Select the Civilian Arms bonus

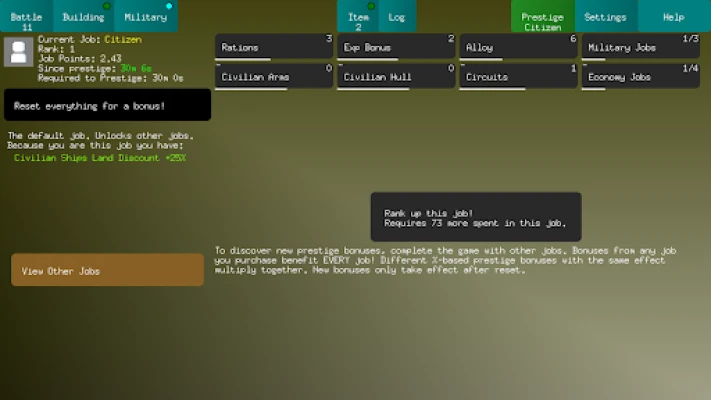[275, 76]
